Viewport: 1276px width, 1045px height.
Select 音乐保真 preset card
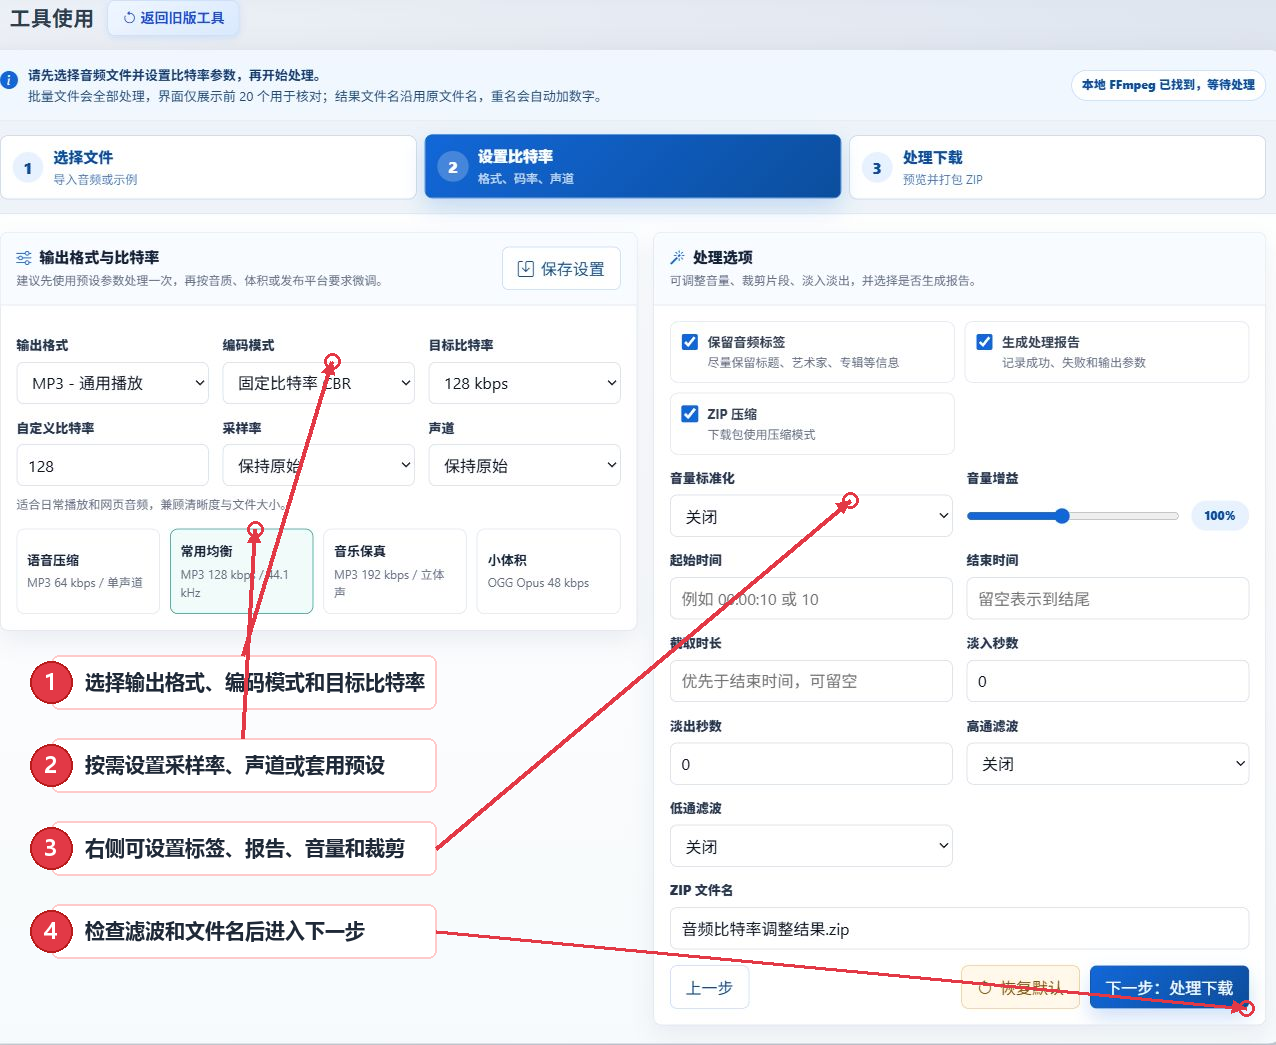395,571
